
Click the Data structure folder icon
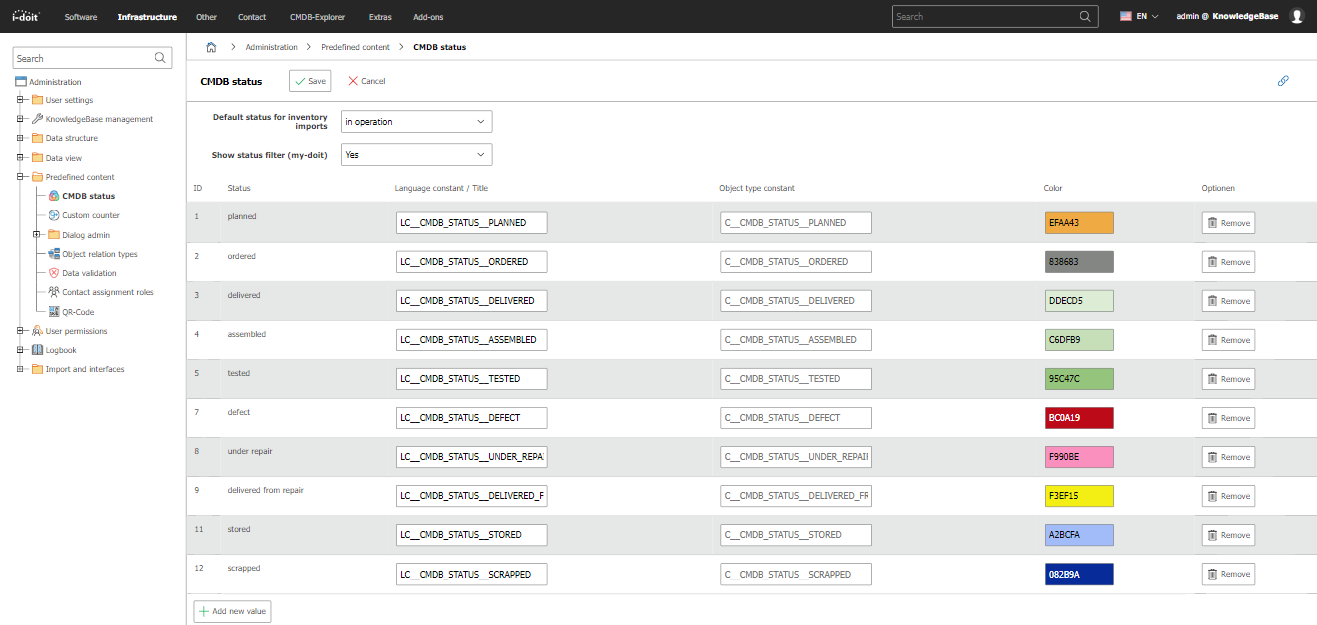coord(37,138)
